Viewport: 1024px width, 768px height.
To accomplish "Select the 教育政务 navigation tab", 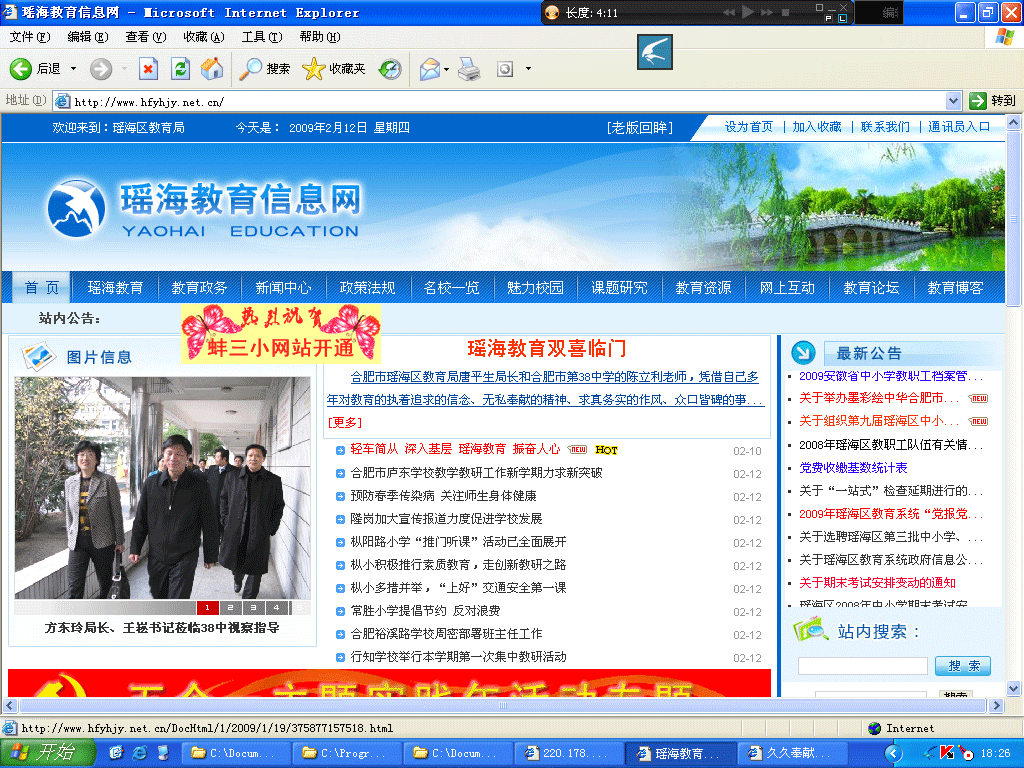I will pyautogui.click(x=199, y=287).
